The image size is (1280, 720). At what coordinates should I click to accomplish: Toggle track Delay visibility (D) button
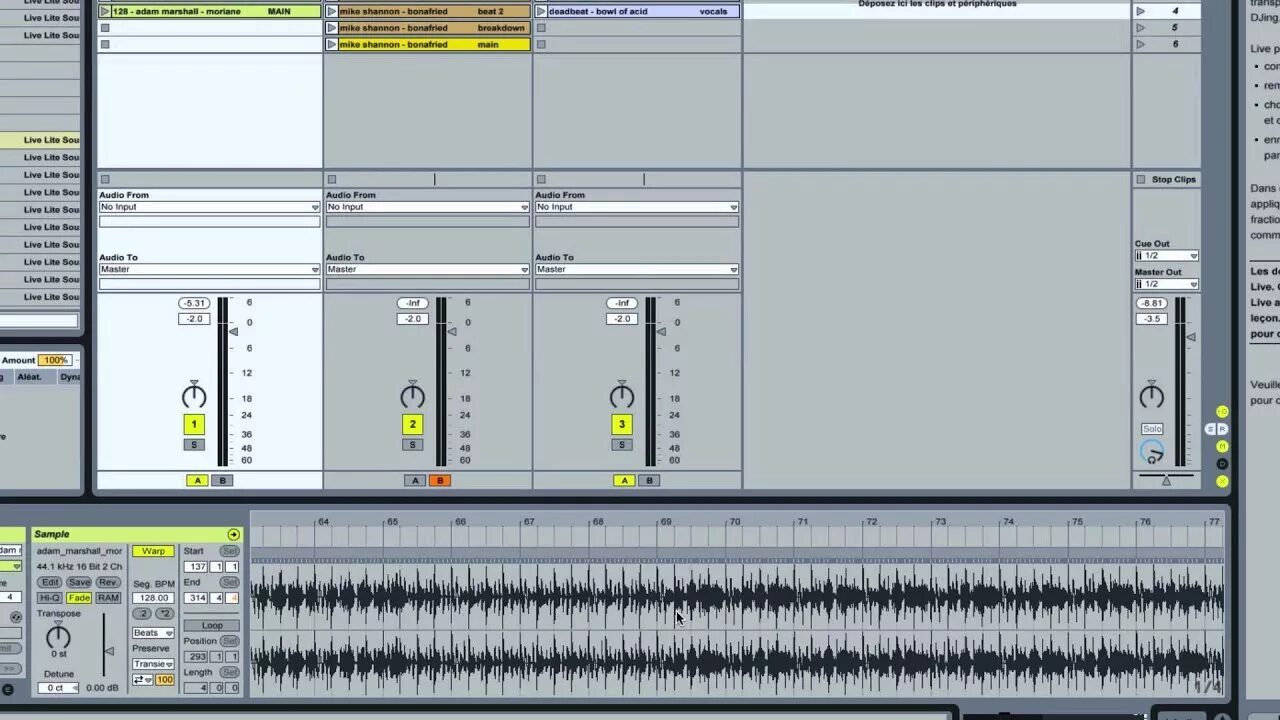click(1222, 464)
